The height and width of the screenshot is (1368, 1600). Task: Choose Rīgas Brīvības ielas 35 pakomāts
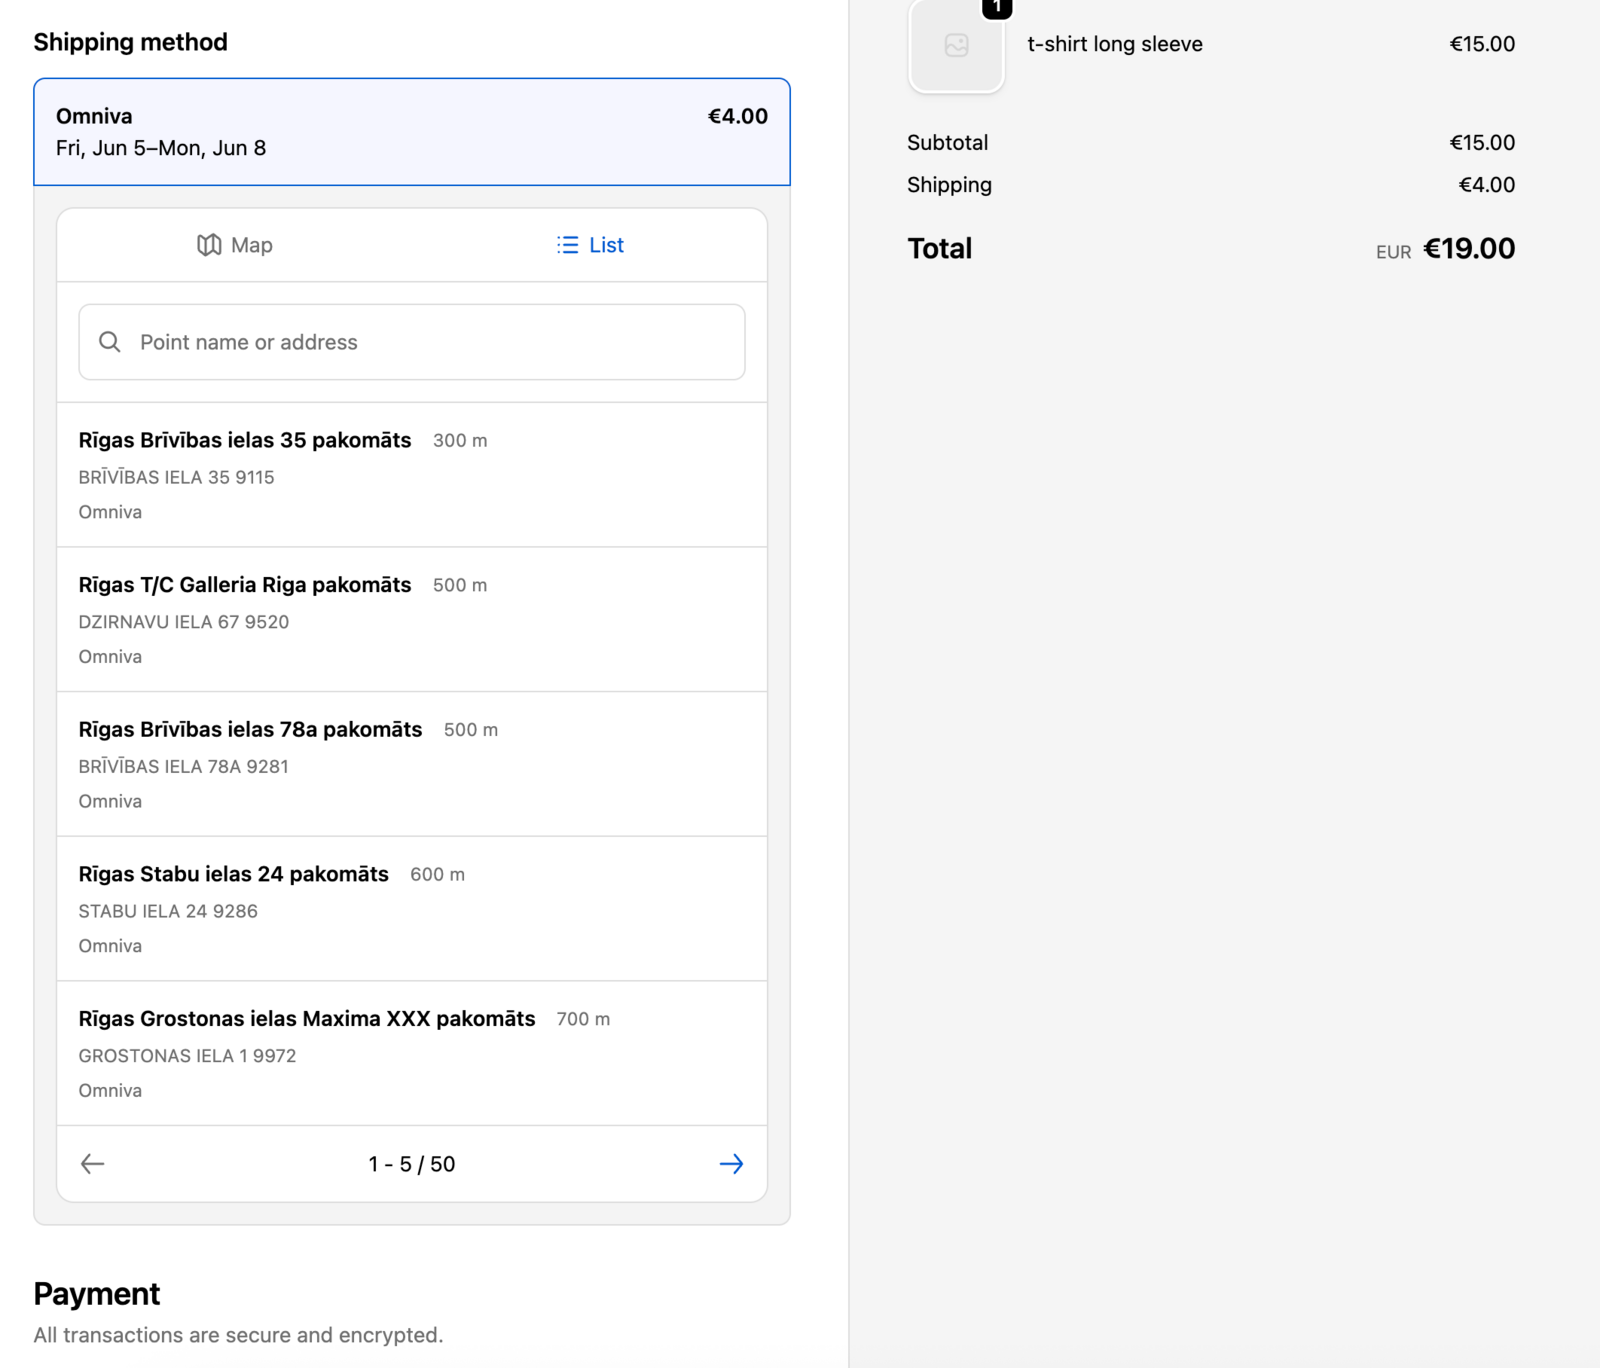412,475
